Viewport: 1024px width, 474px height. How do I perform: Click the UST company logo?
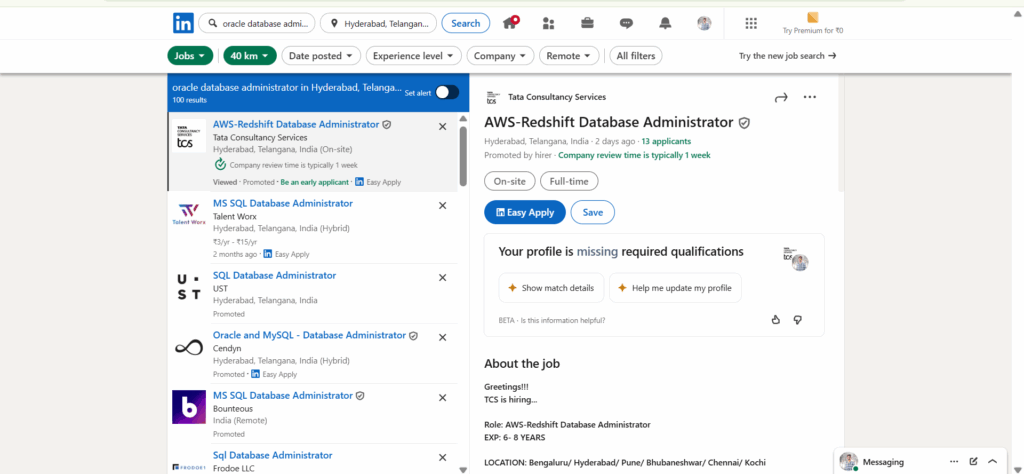point(189,287)
